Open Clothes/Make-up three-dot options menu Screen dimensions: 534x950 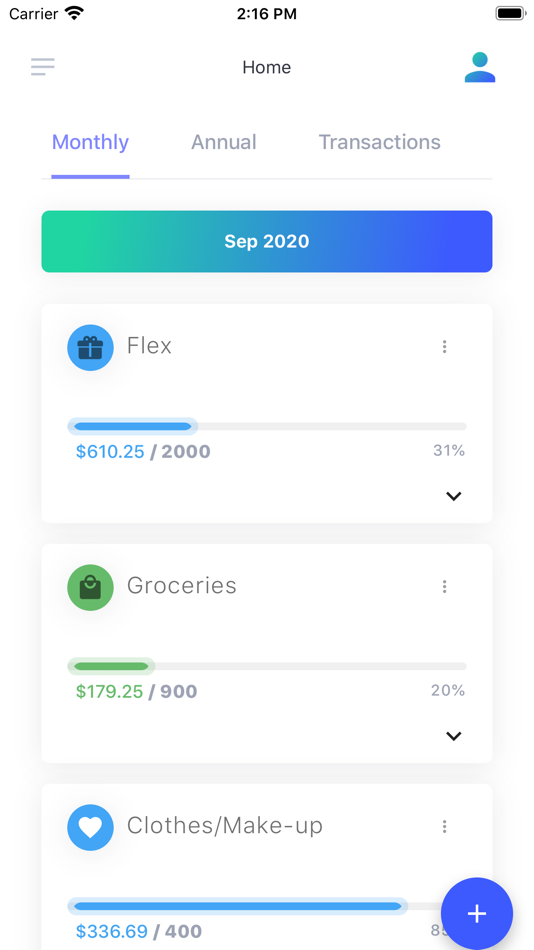pos(444,826)
